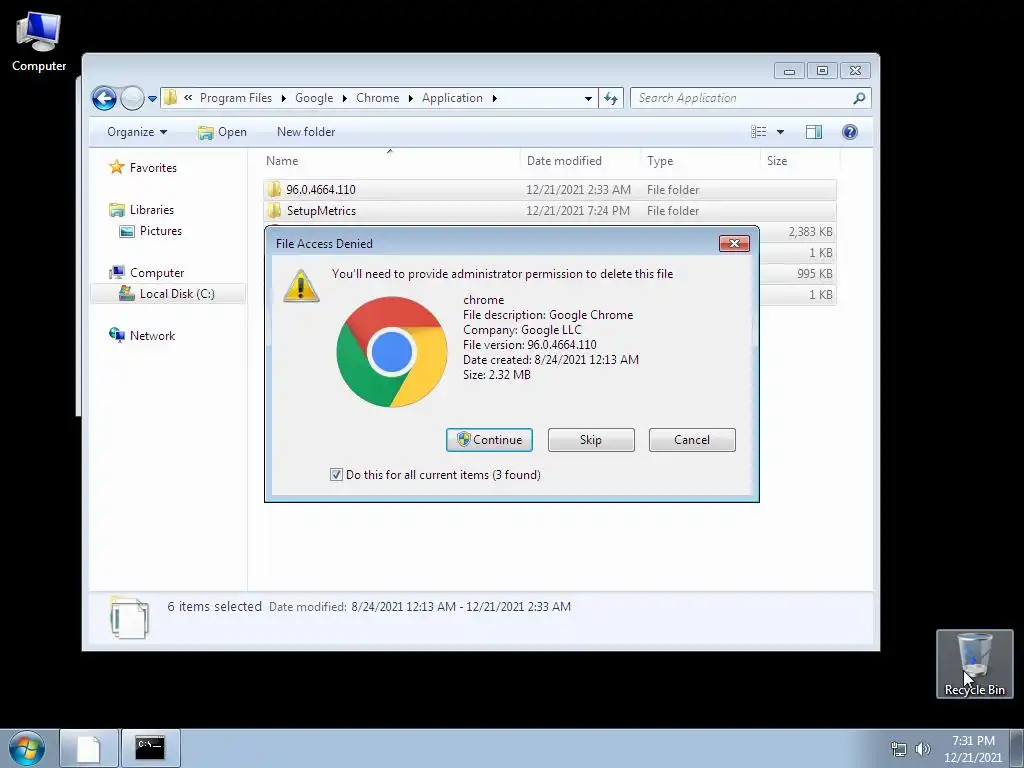Select the SetupMetrics folder row
1024x768 pixels.
[550, 210]
